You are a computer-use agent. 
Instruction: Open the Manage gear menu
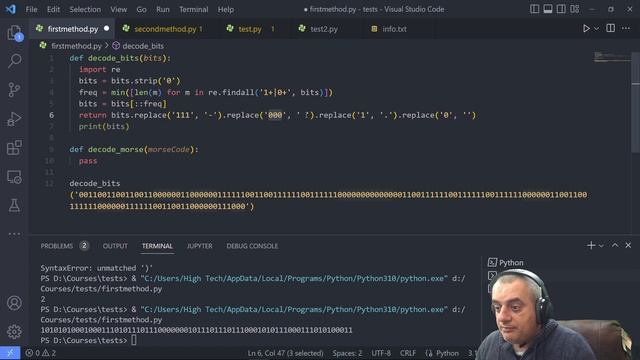pyautogui.click(x=14, y=331)
